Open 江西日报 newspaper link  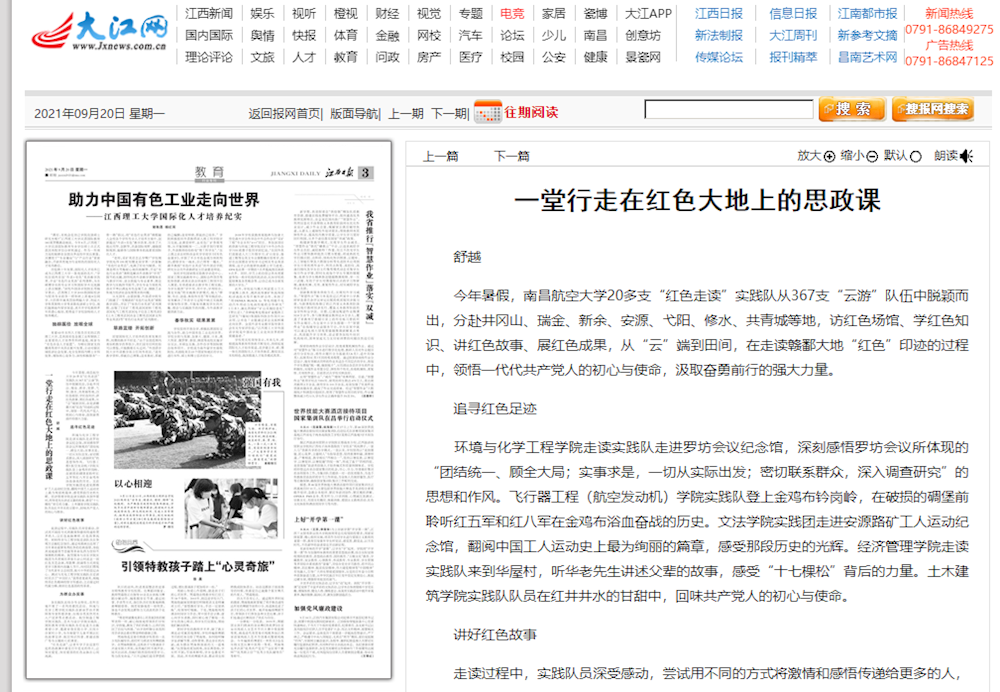719,13
